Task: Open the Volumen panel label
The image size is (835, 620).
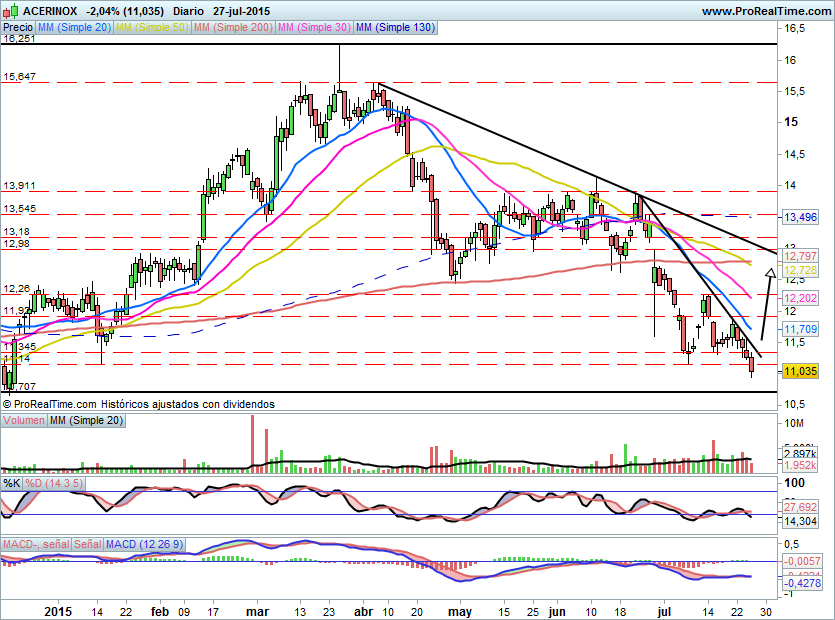Action: point(24,420)
